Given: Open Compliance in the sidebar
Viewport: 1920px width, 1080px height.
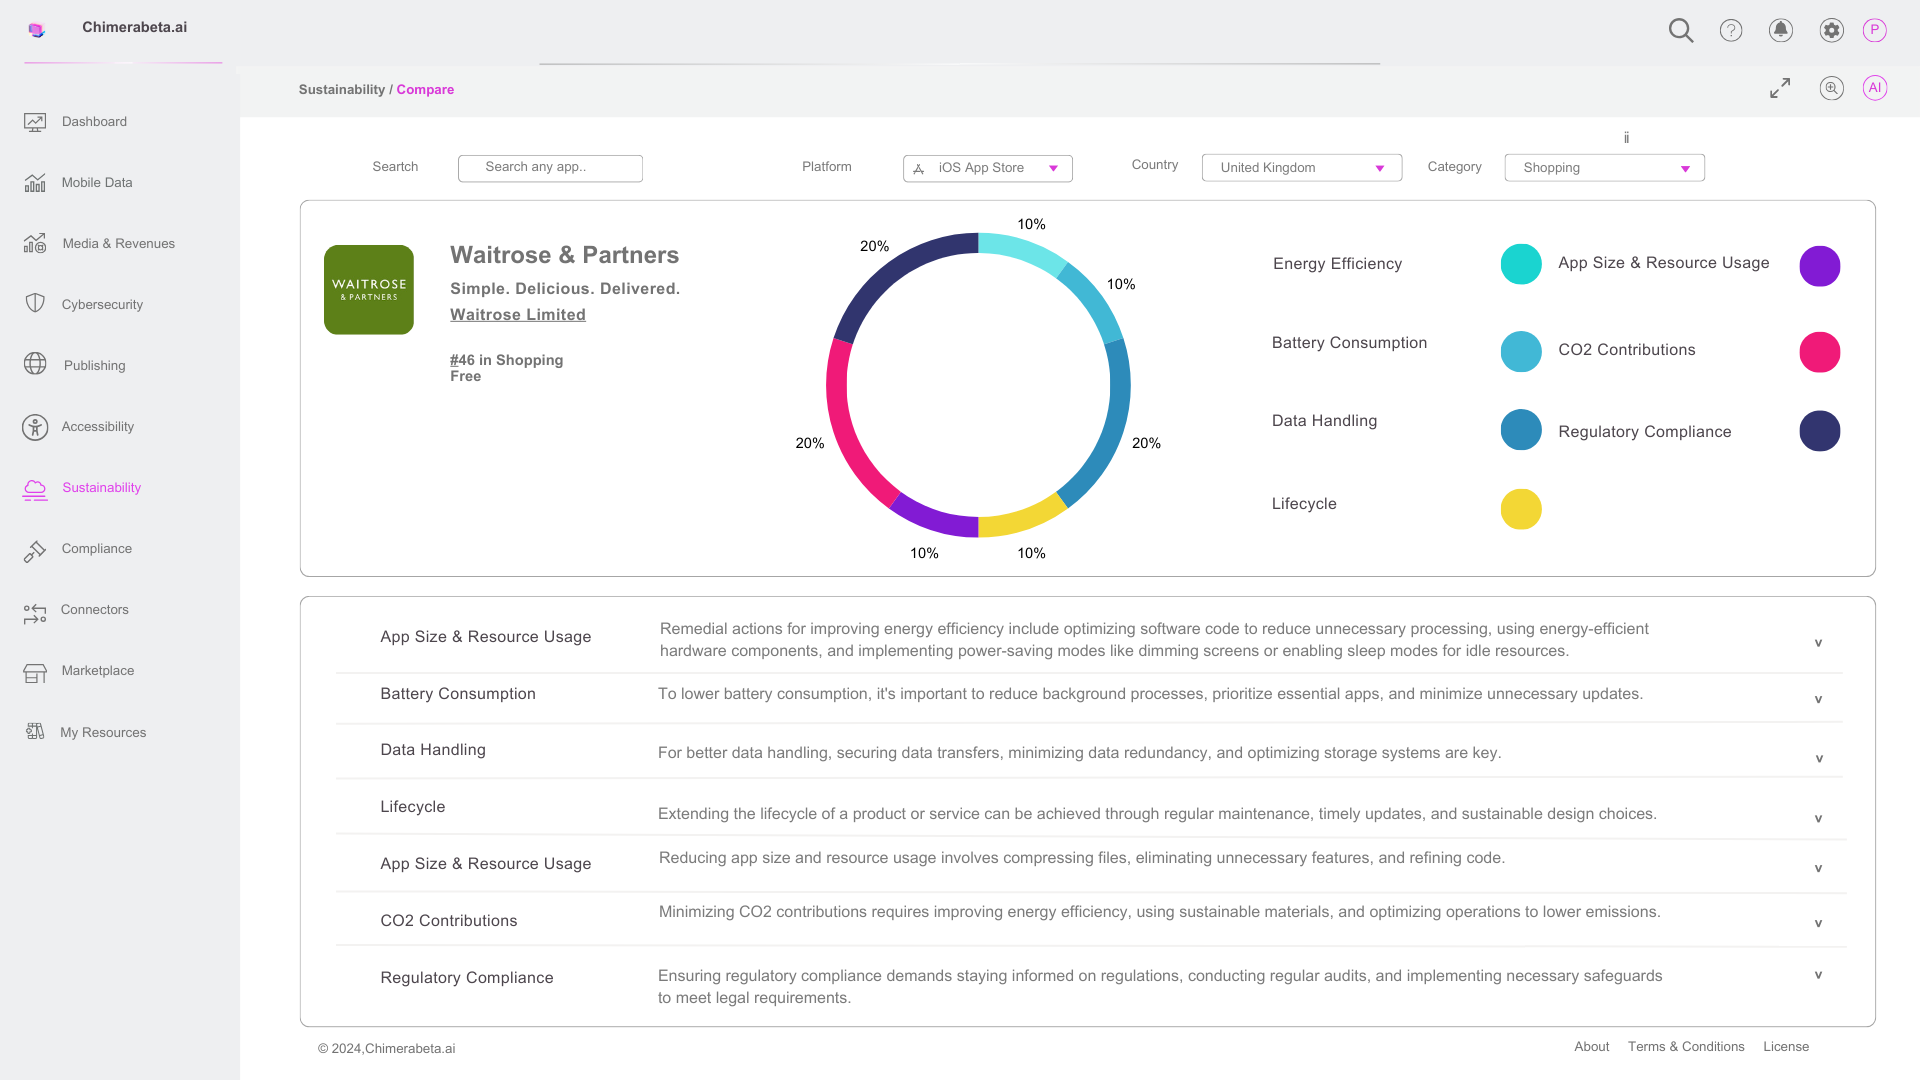Looking at the screenshot, I should tap(96, 549).
